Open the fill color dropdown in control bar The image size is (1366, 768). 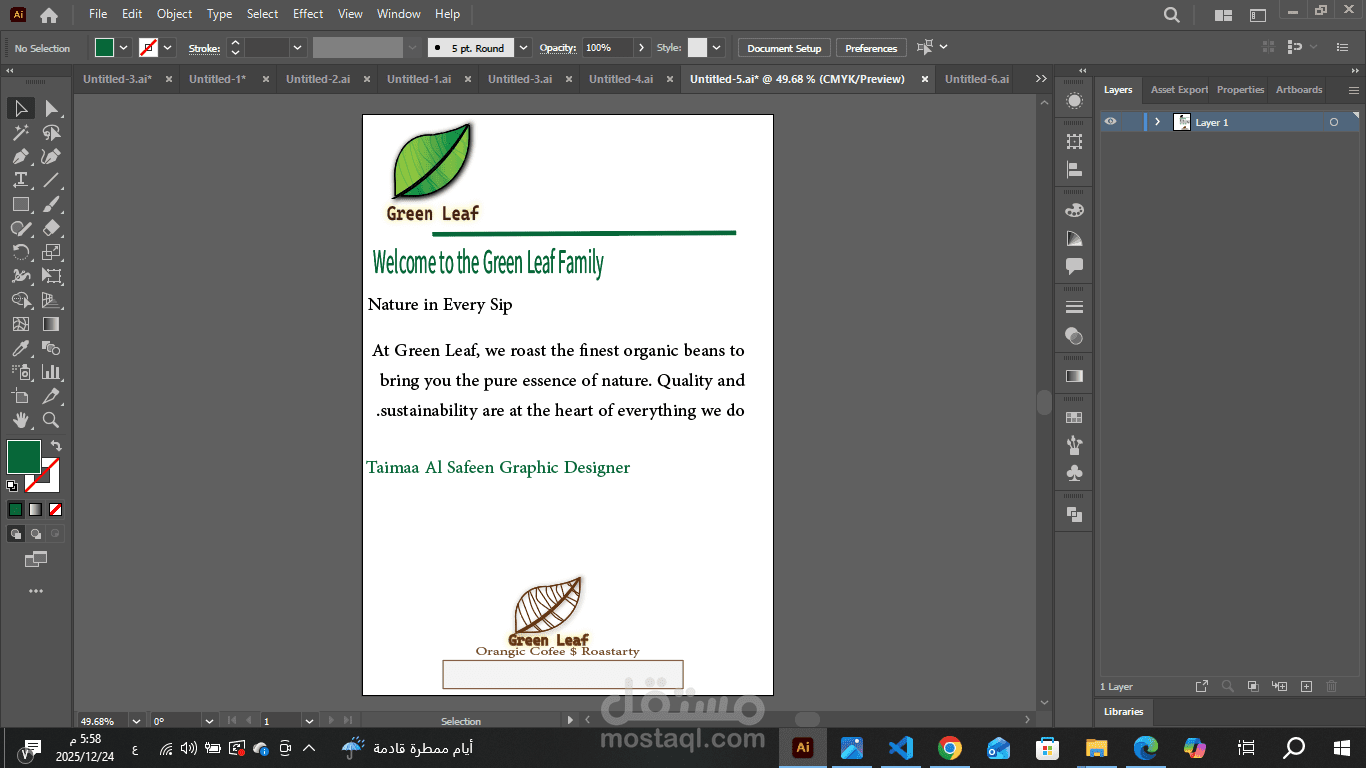pyautogui.click(x=124, y=48)
